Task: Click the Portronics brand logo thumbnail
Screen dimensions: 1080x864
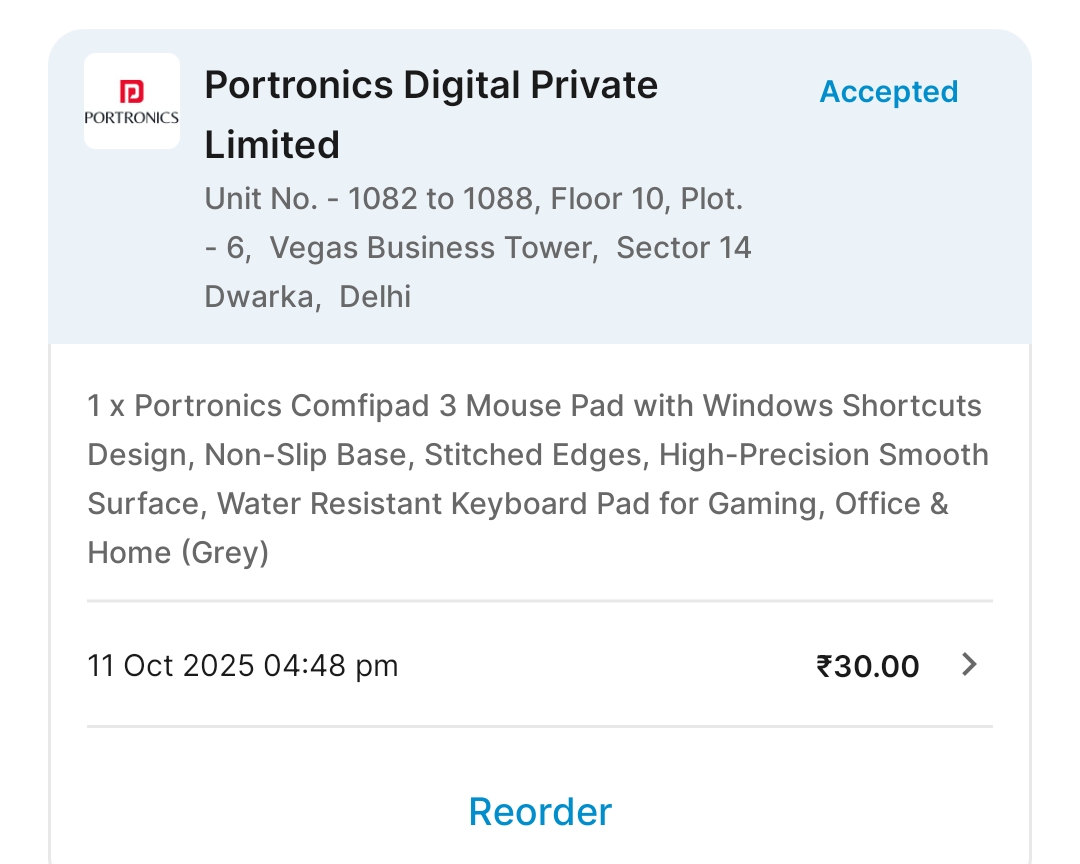Action: pos(132,101)
